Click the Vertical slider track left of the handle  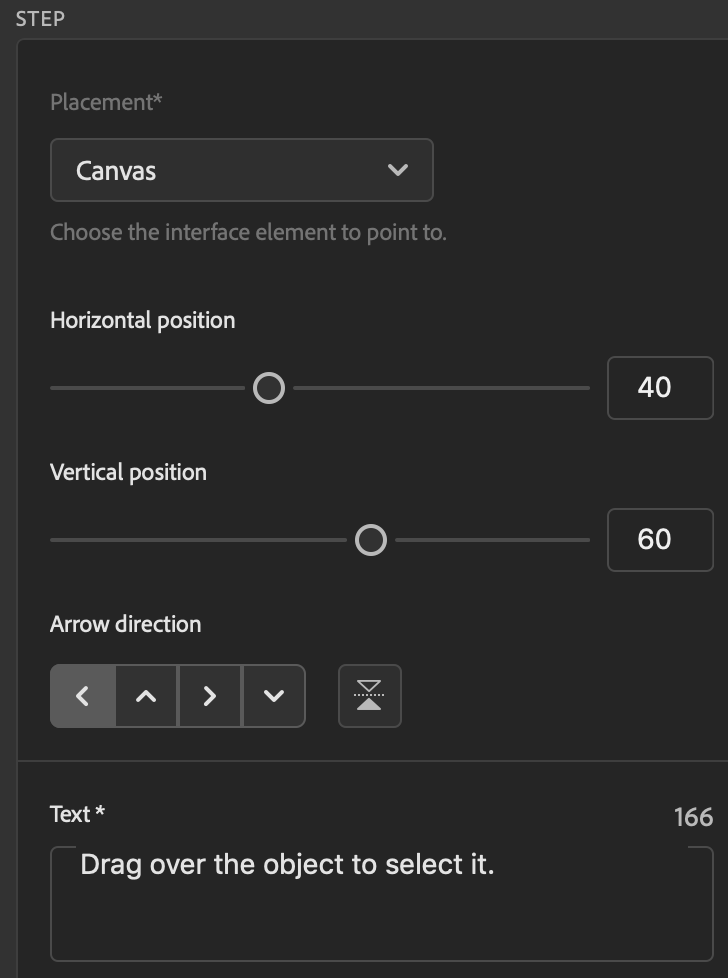(200, 540)
